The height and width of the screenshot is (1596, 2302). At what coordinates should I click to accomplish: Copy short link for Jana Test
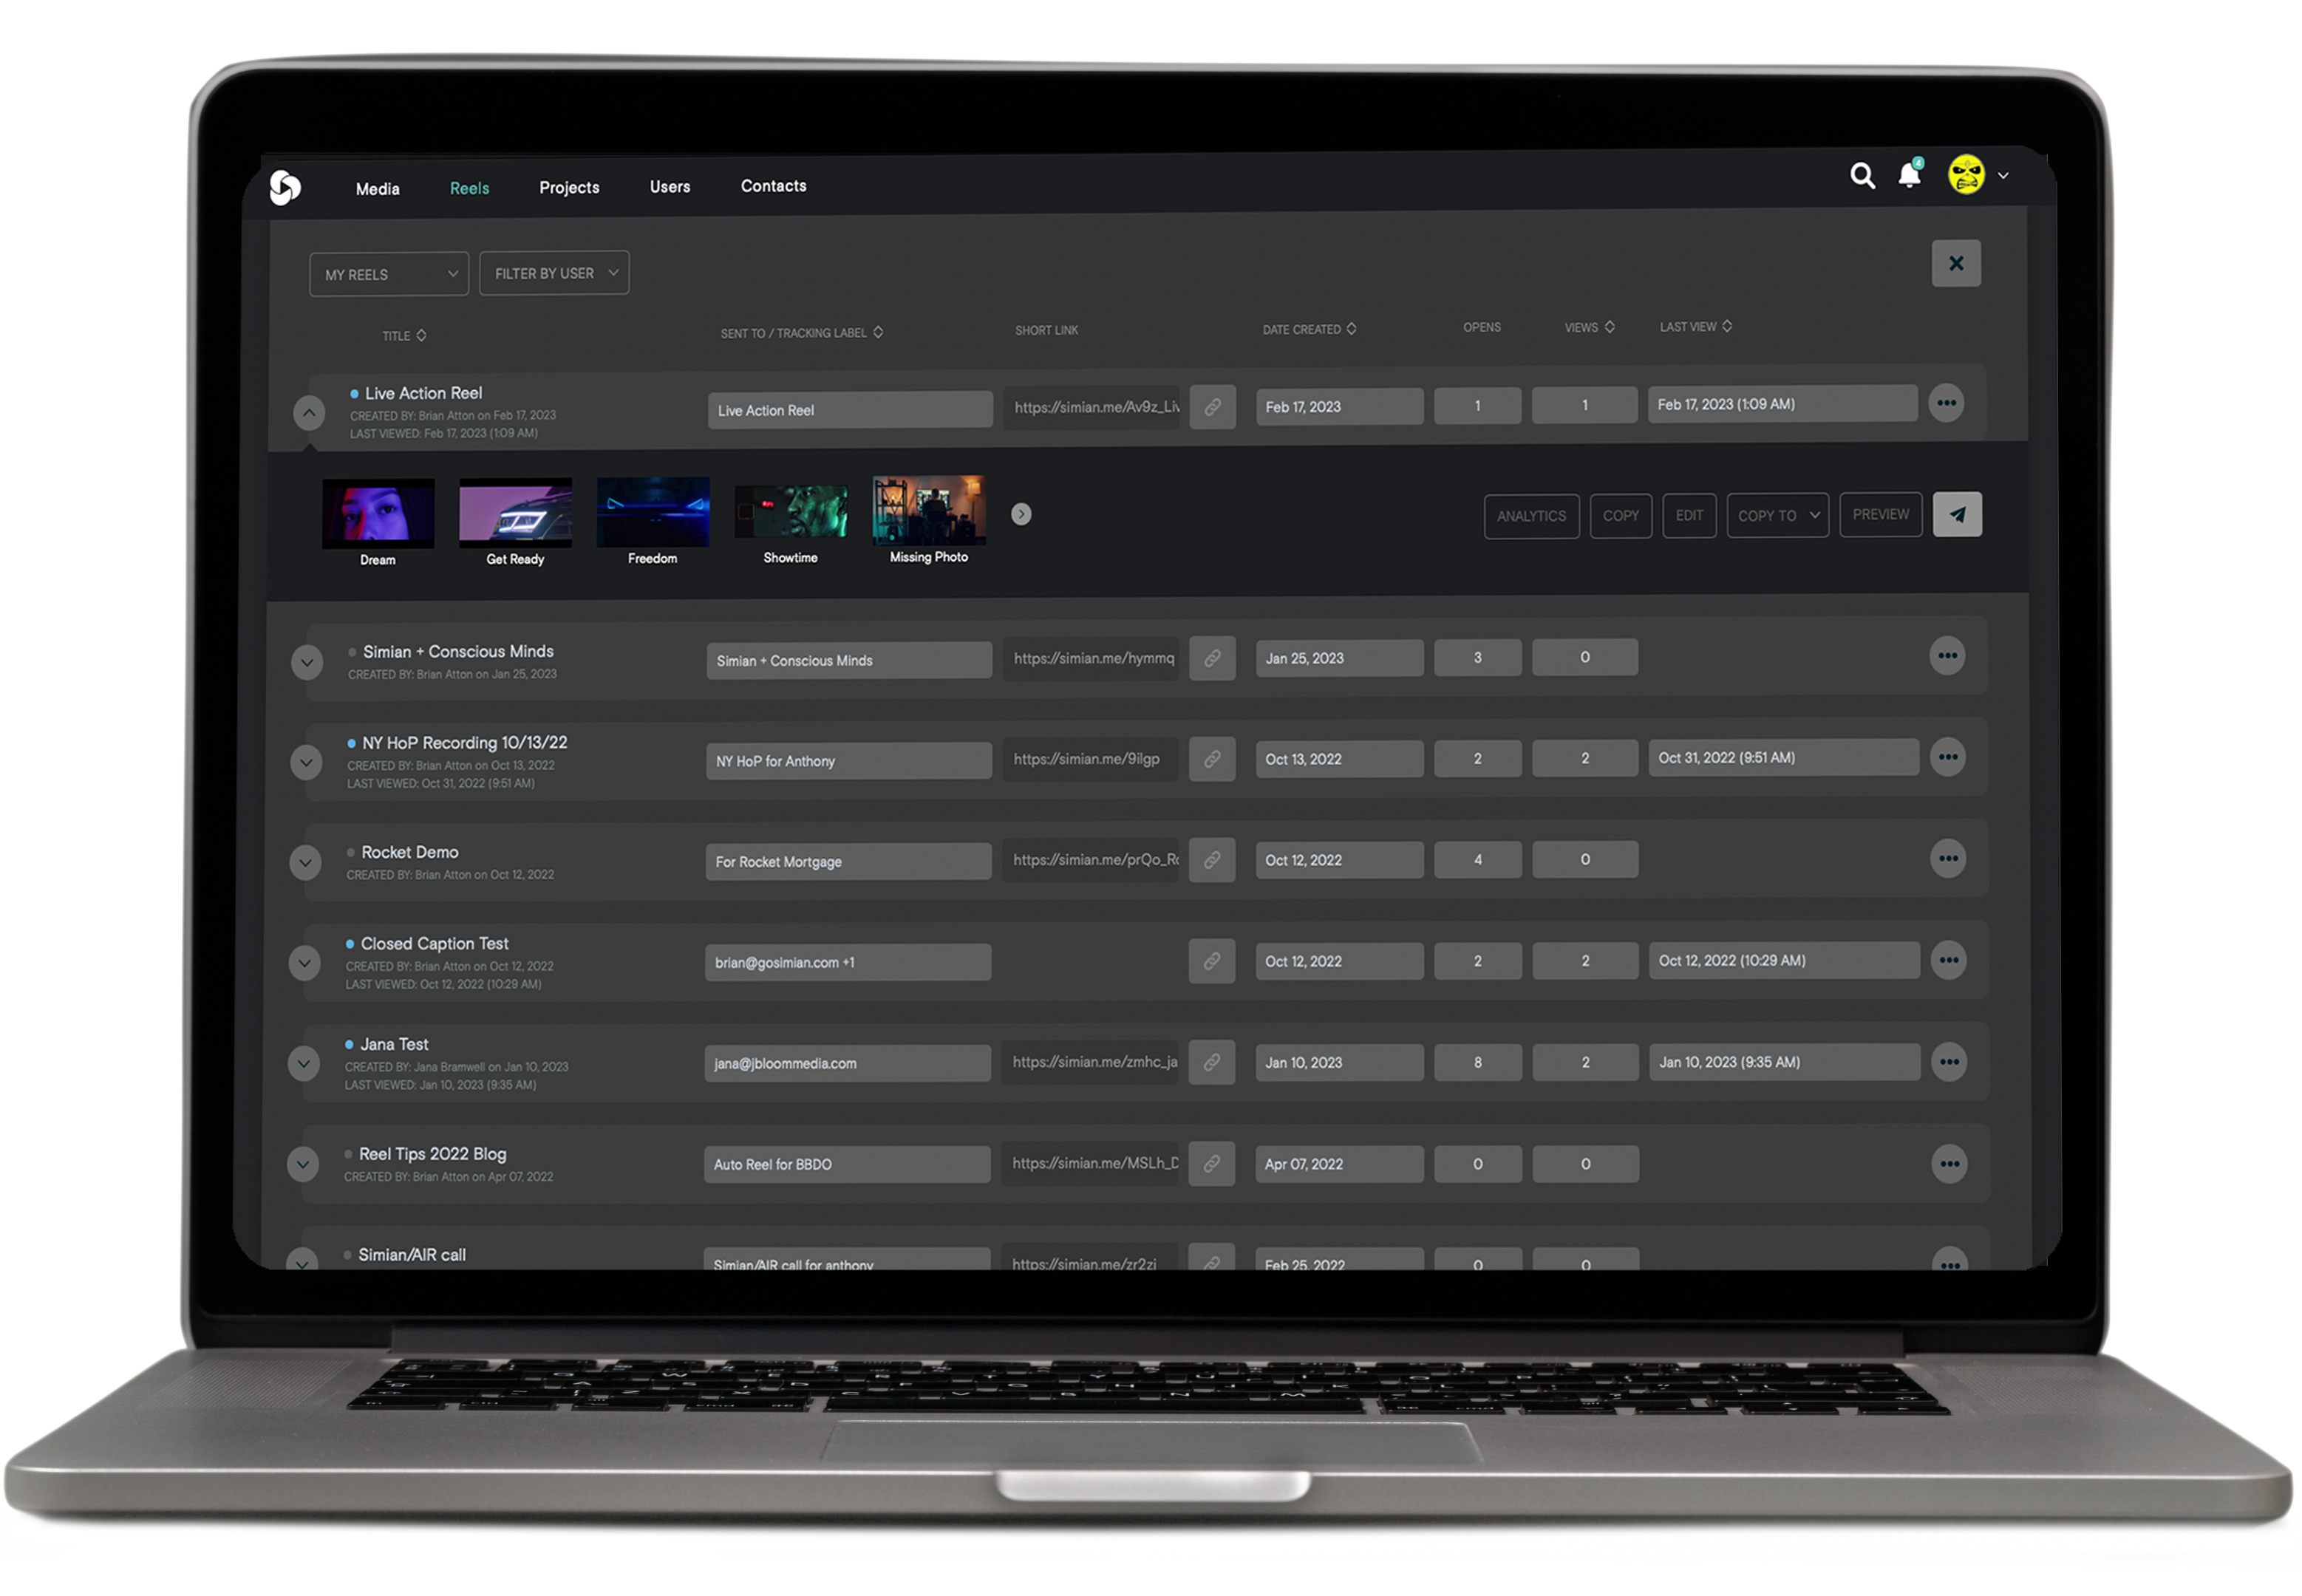[1211, 1062]
